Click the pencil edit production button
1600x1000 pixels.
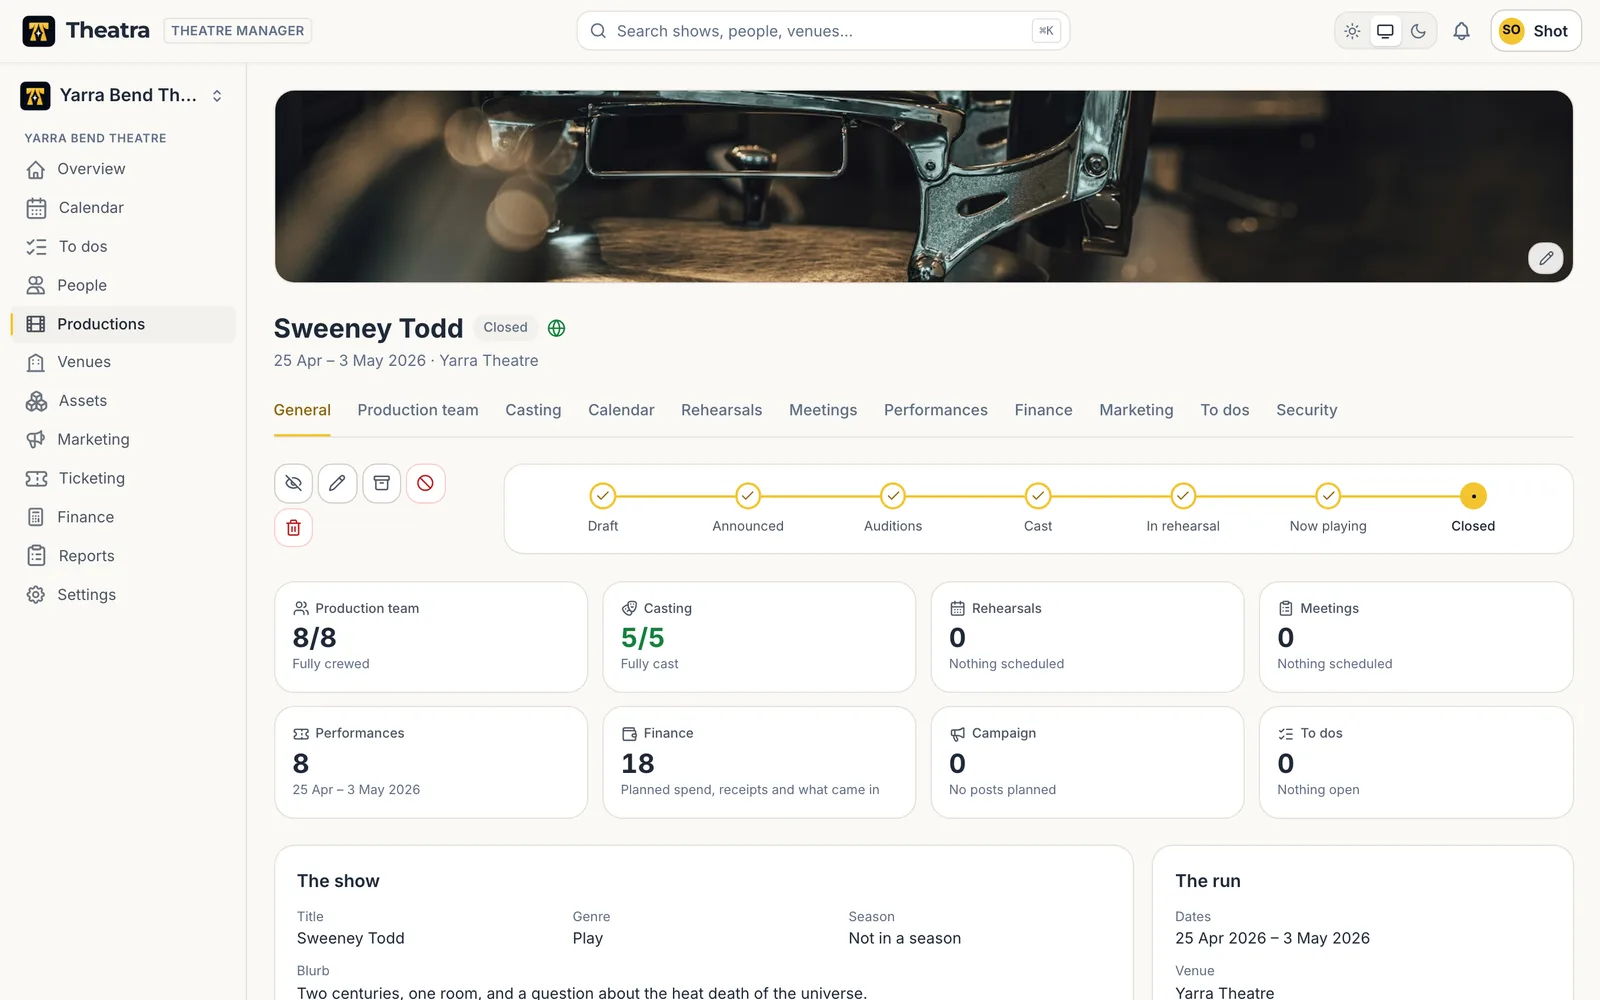pos(337,483)
